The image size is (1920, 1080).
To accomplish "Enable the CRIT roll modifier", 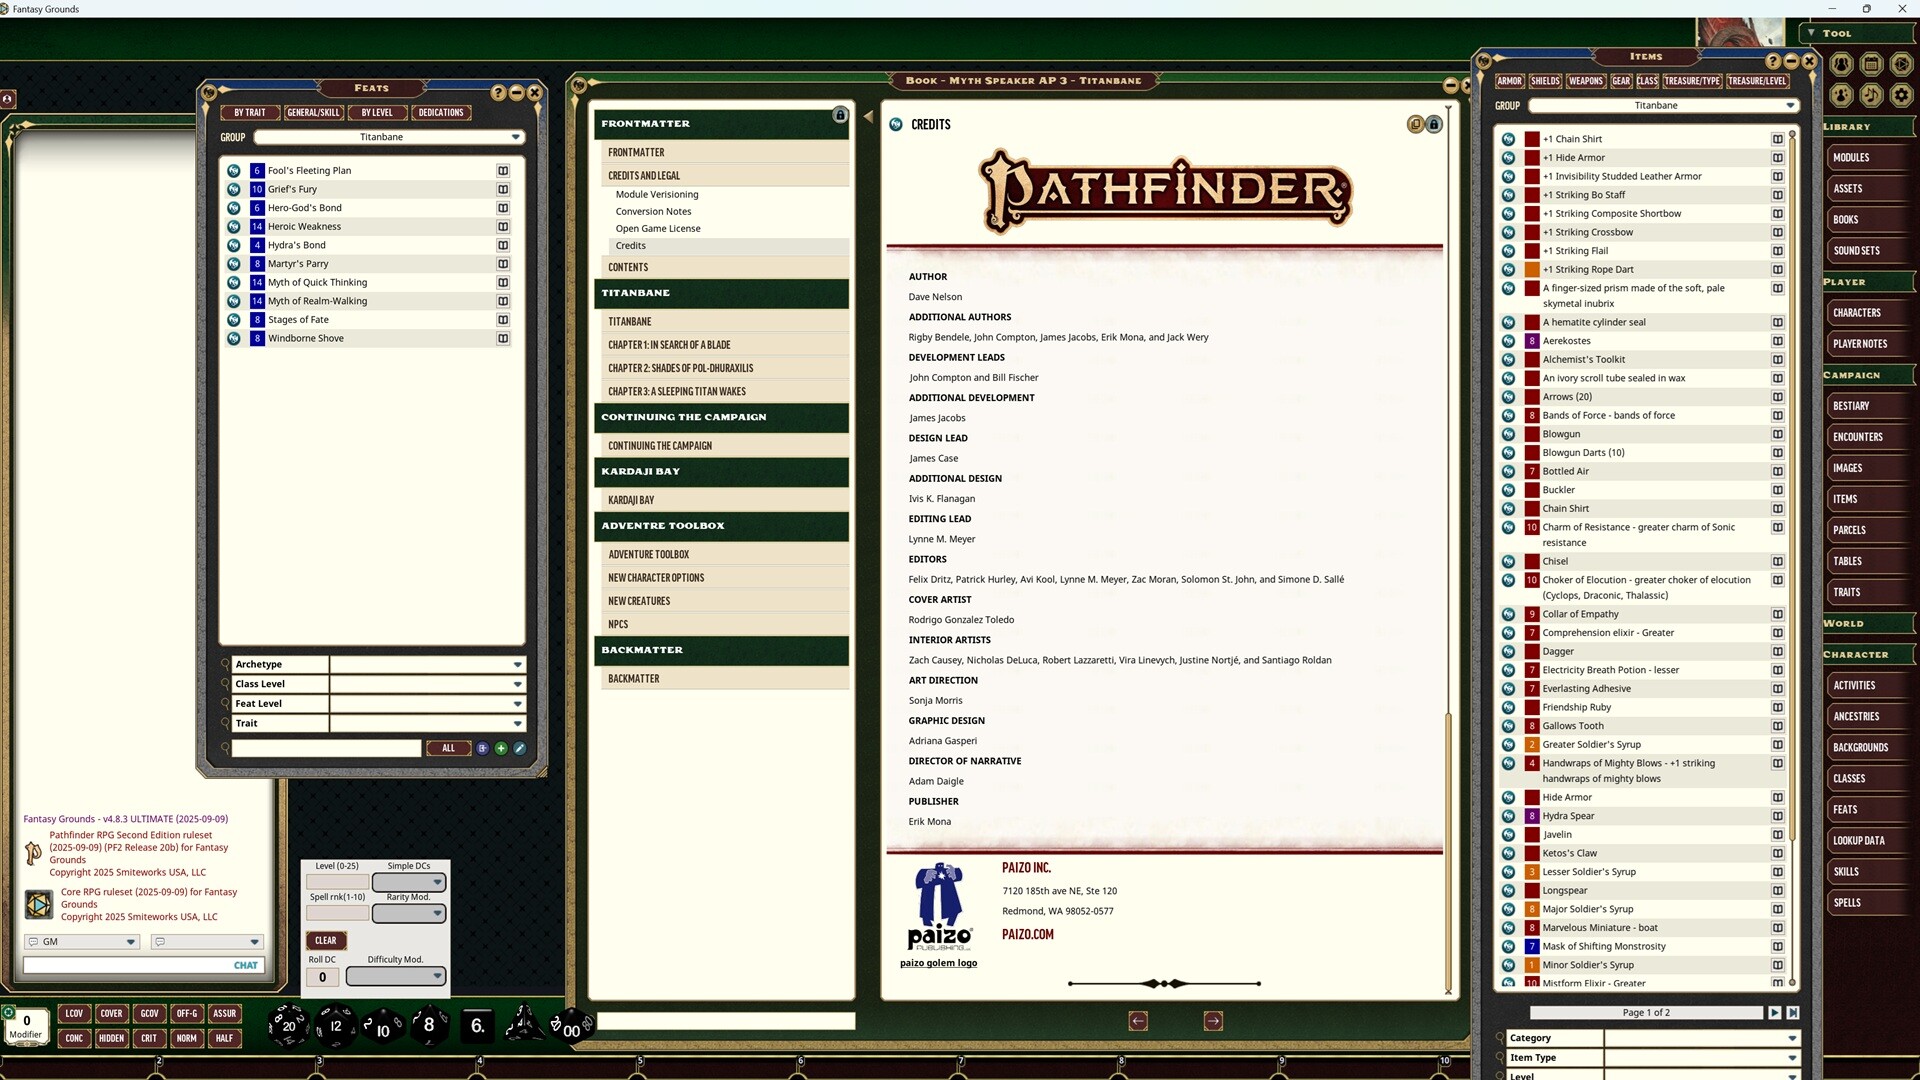I will [x=149, y=1038].
